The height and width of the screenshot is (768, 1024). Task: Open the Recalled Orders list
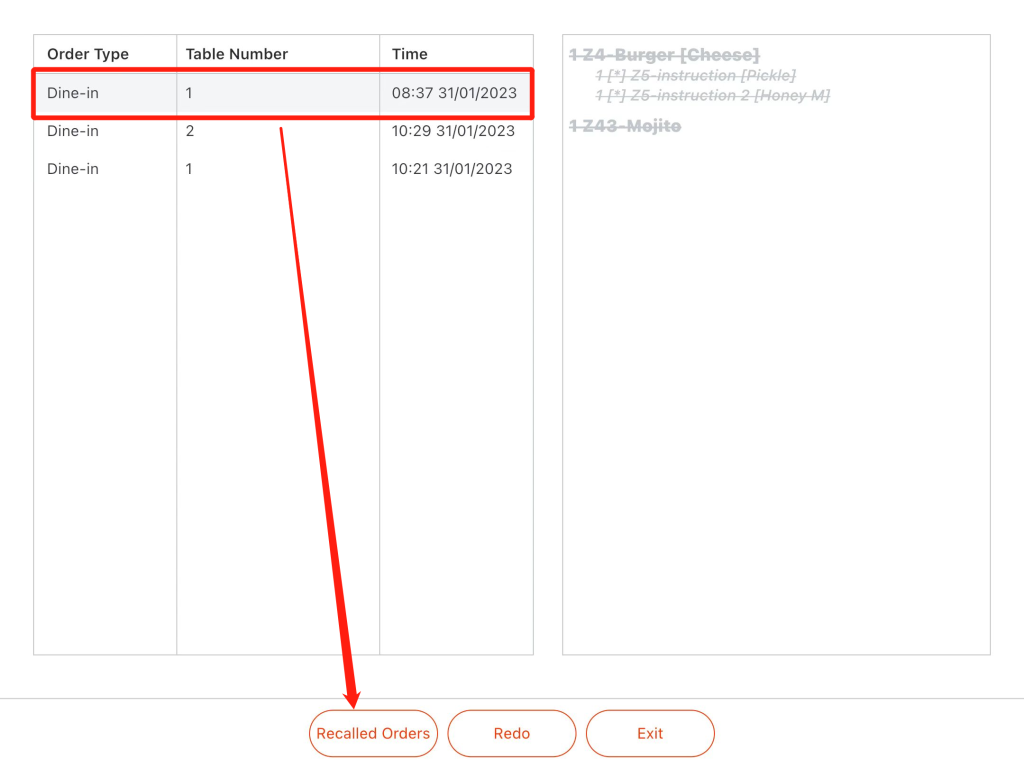coord(373,733)
